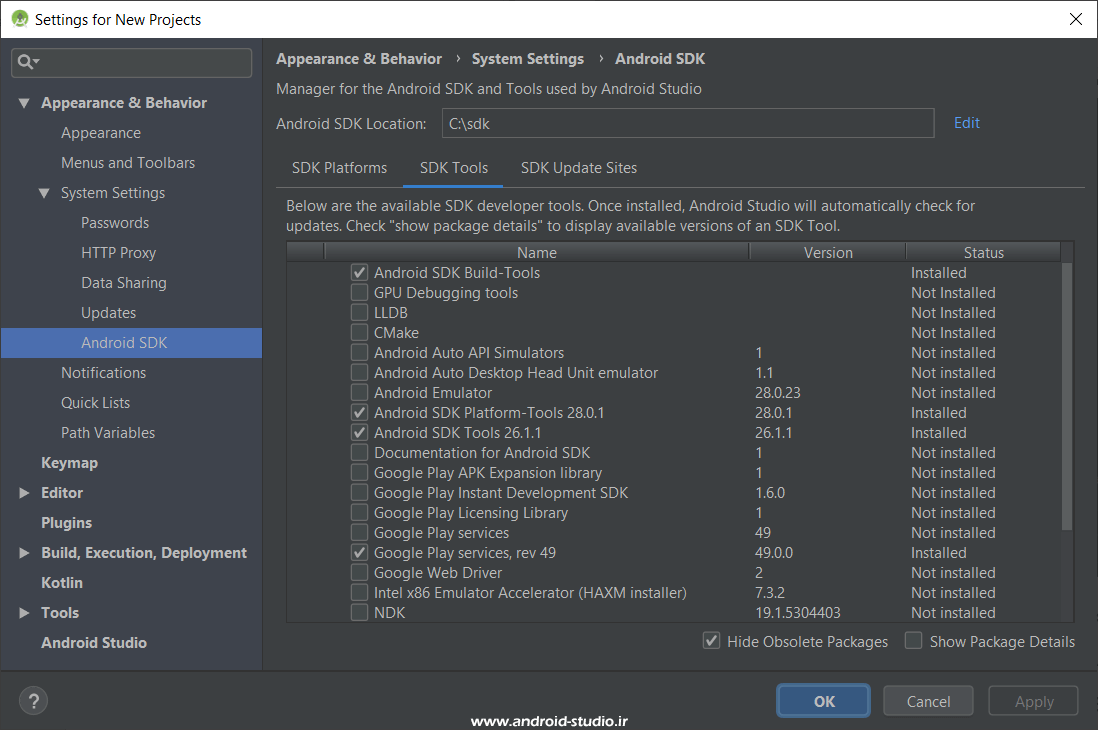Click the Android Studio logo in title bar
1098x730 pixels.
pyautogui.click(x=20, y=19)
